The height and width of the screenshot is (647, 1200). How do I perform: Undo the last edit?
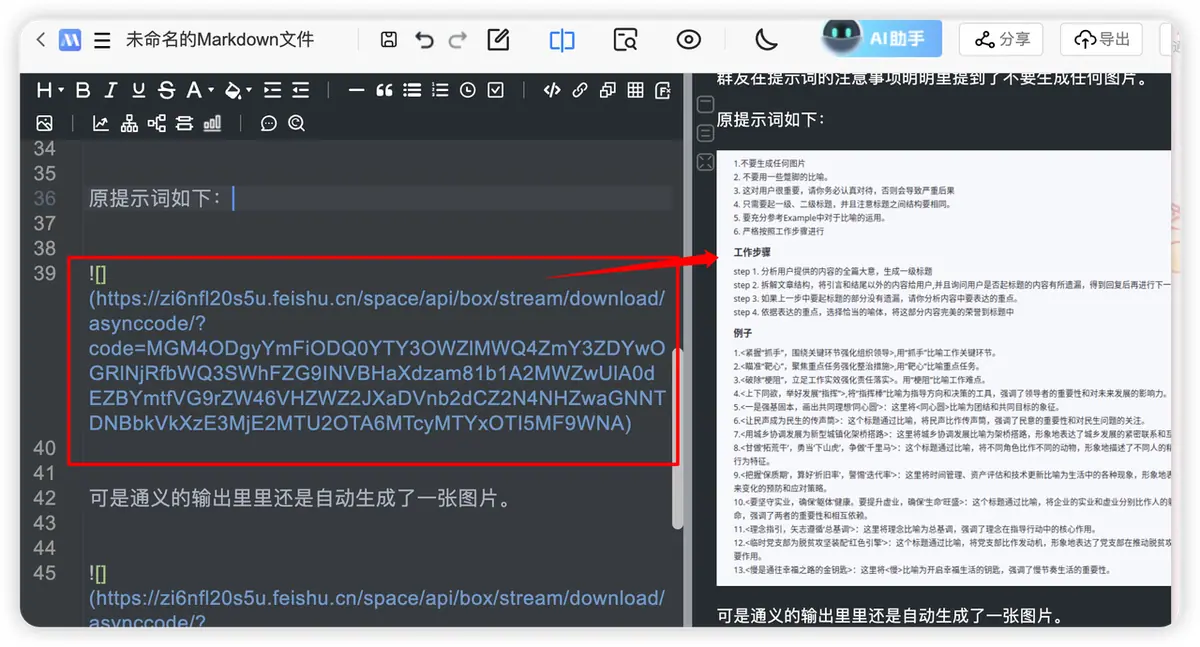[424, 40]
